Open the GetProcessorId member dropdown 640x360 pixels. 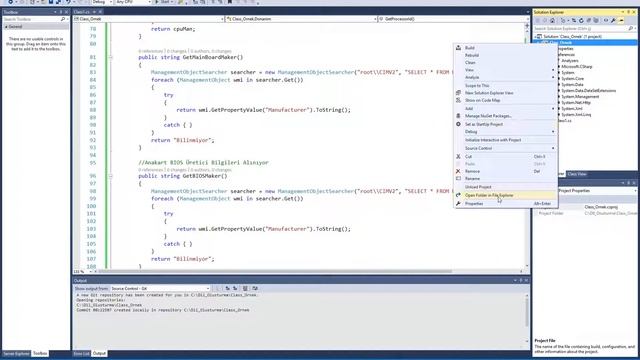coord(452,19)
